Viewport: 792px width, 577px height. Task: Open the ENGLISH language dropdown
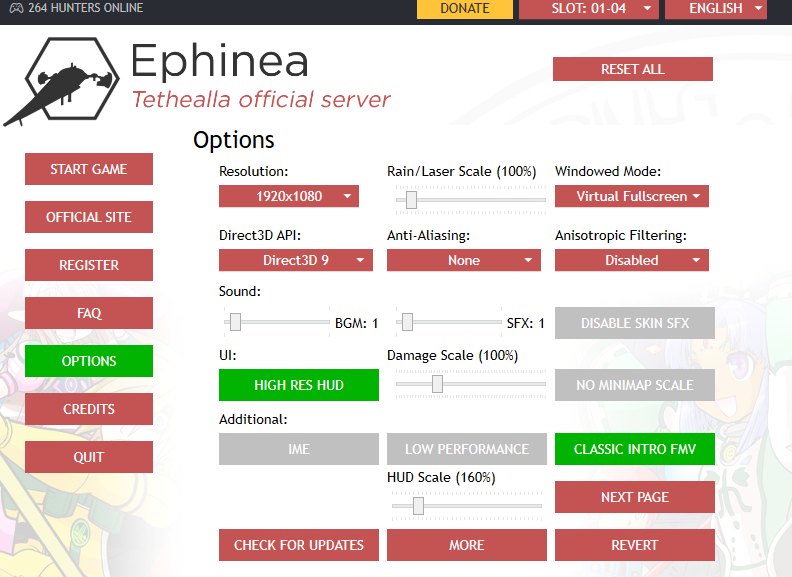tap(716, 9)
